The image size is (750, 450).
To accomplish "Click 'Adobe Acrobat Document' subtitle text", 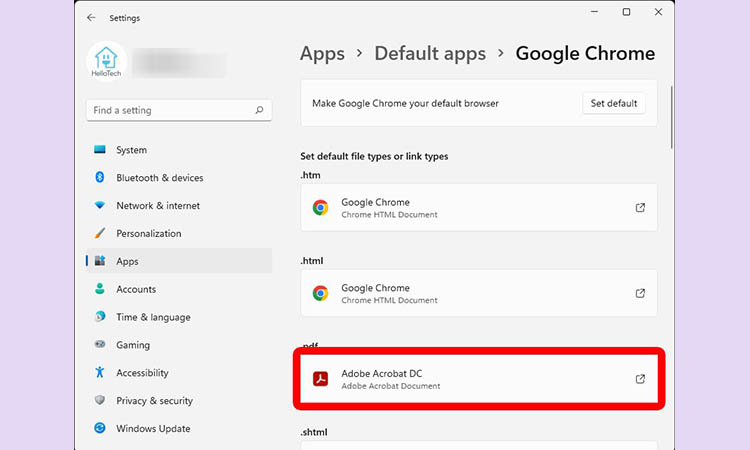I will pyautogui.click(x=391, y=386).
